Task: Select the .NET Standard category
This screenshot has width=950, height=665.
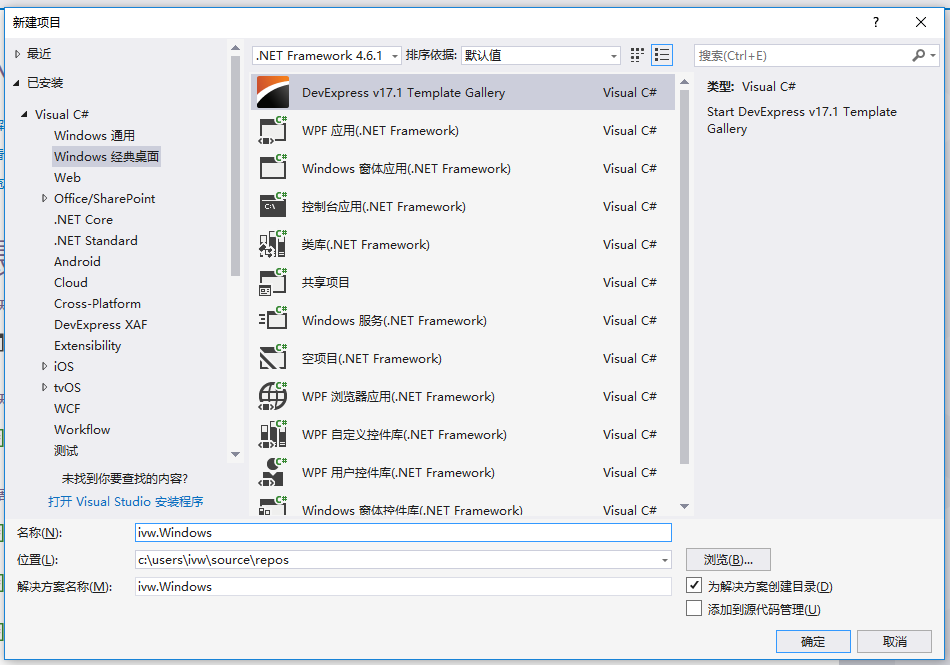Action: [95, 240]
